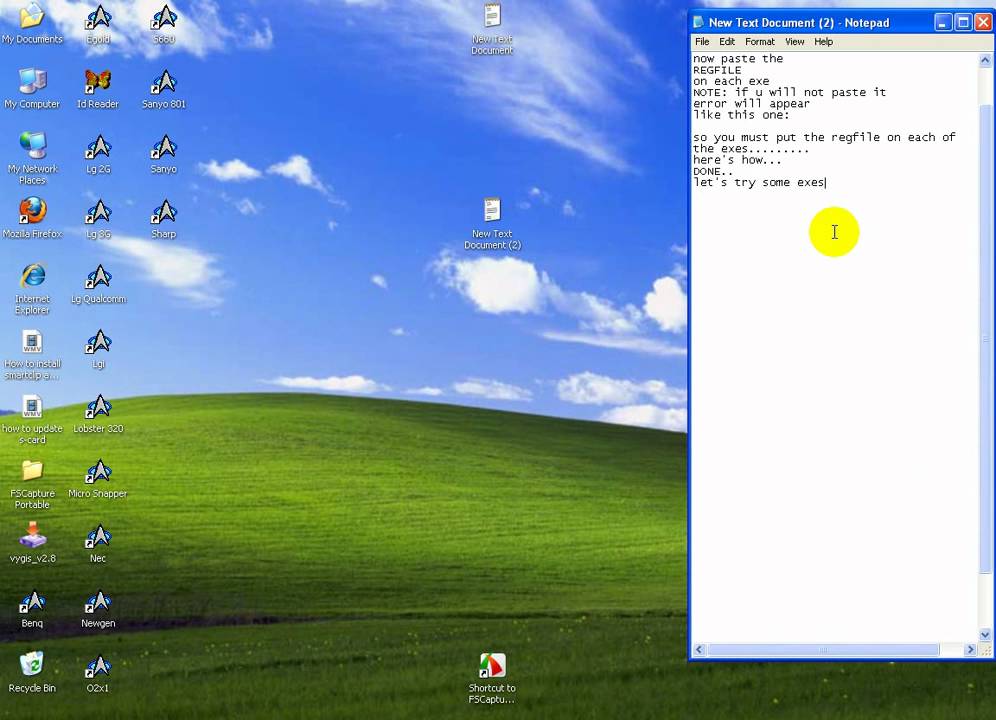Click the text 'REGFILE' in Notepad
Image resolution: width=996 pixels, height=720 pixels.
(717, 70)
